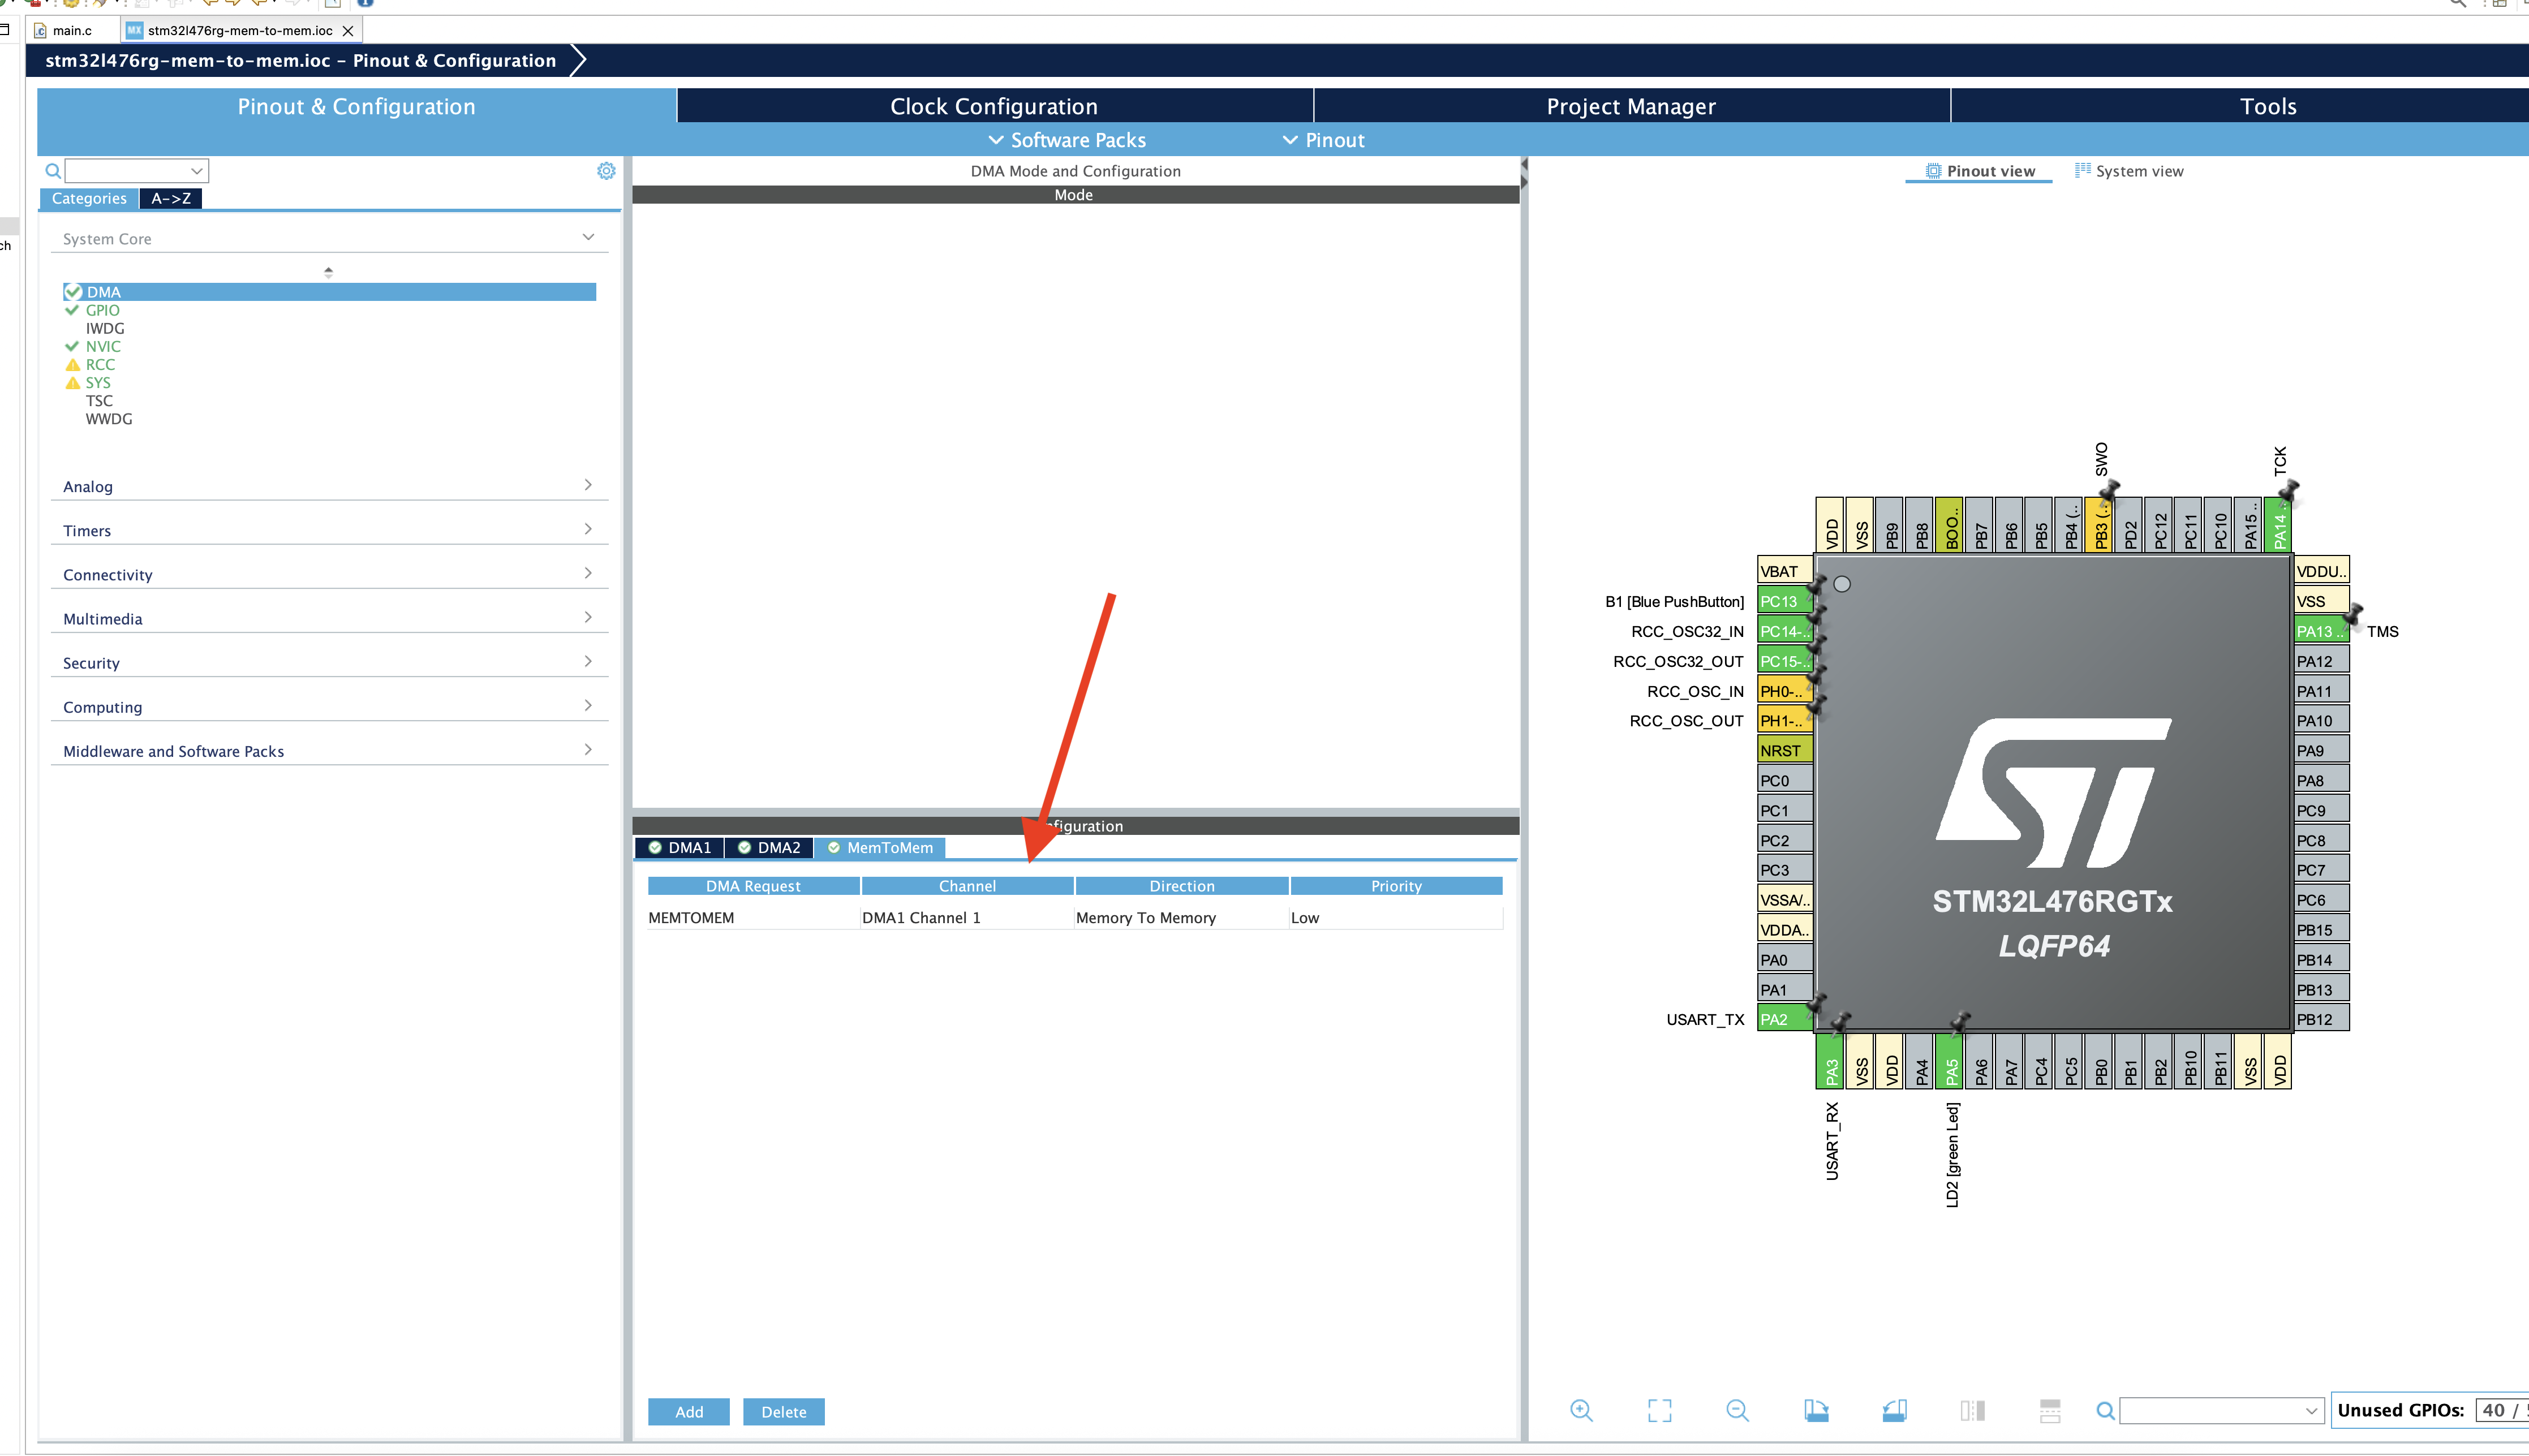Open the Software Packs dropdown
Screen dimensions: 2529x1456
1066,140
